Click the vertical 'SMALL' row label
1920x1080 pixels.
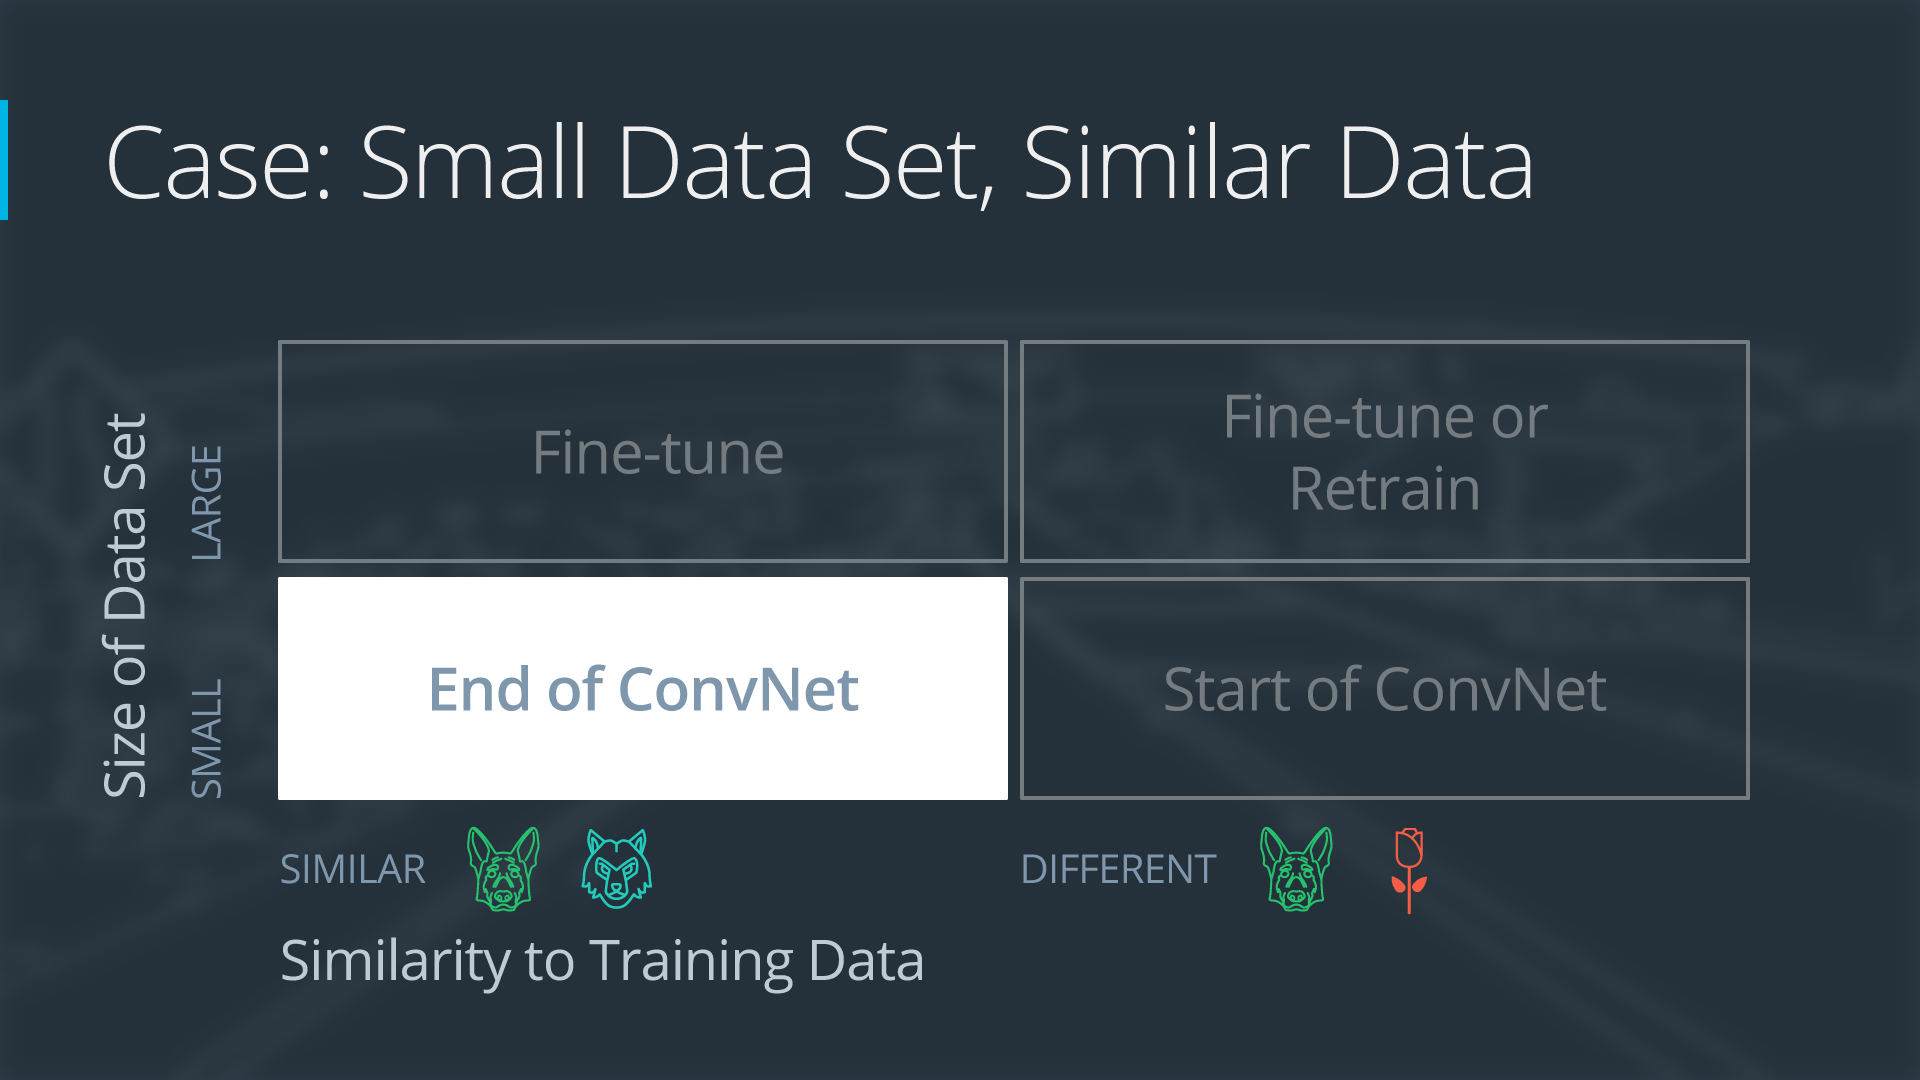coord(207,738)
